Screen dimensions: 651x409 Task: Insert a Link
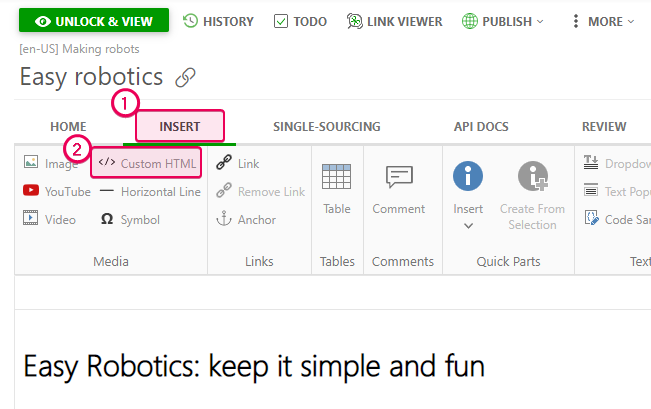pyautogui.click(x=237, y=163)
